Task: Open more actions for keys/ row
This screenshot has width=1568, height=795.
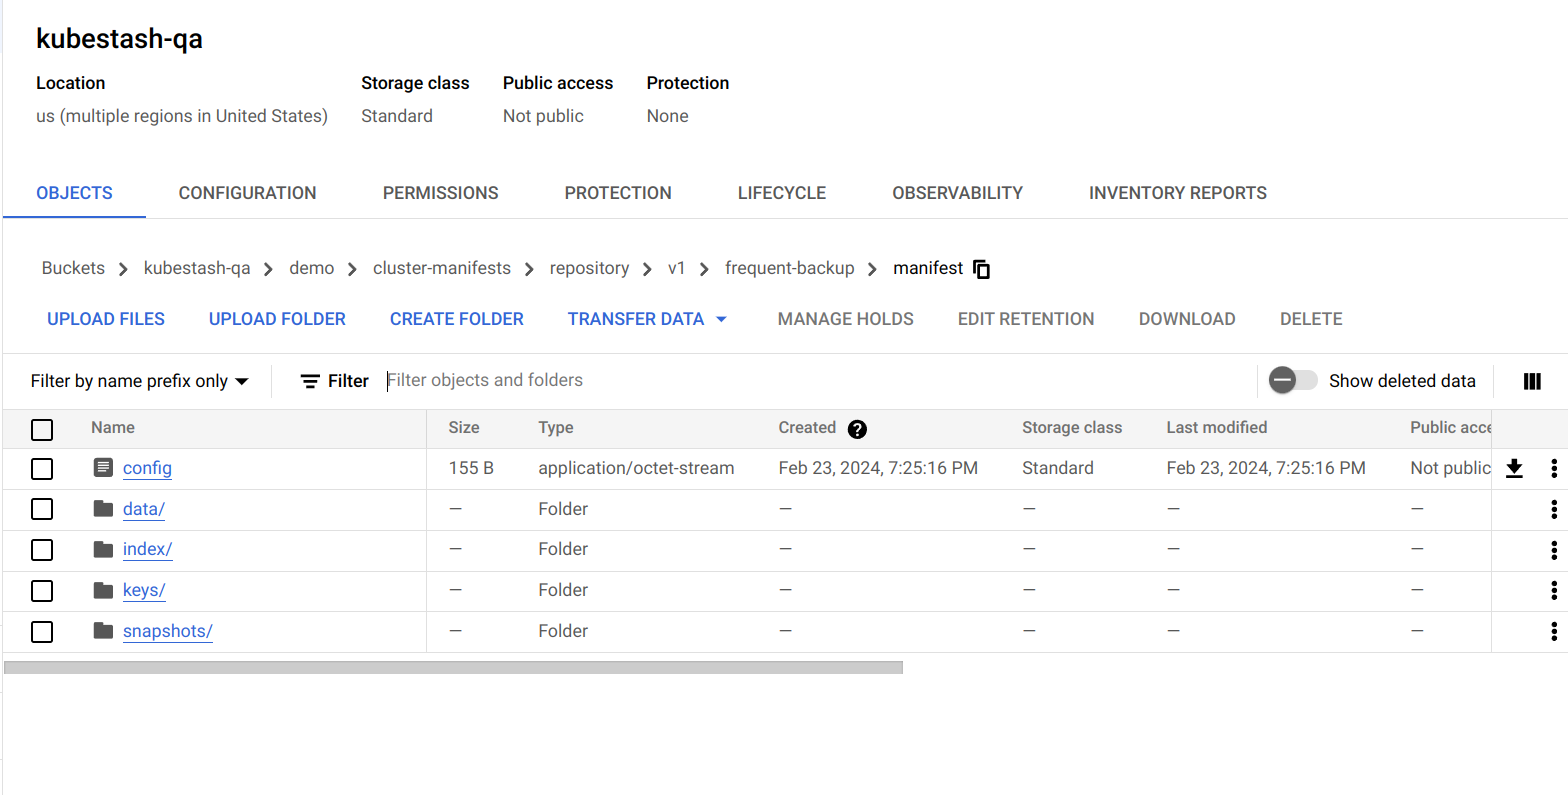Action: pyautogui.click(x=1554, y=590)
